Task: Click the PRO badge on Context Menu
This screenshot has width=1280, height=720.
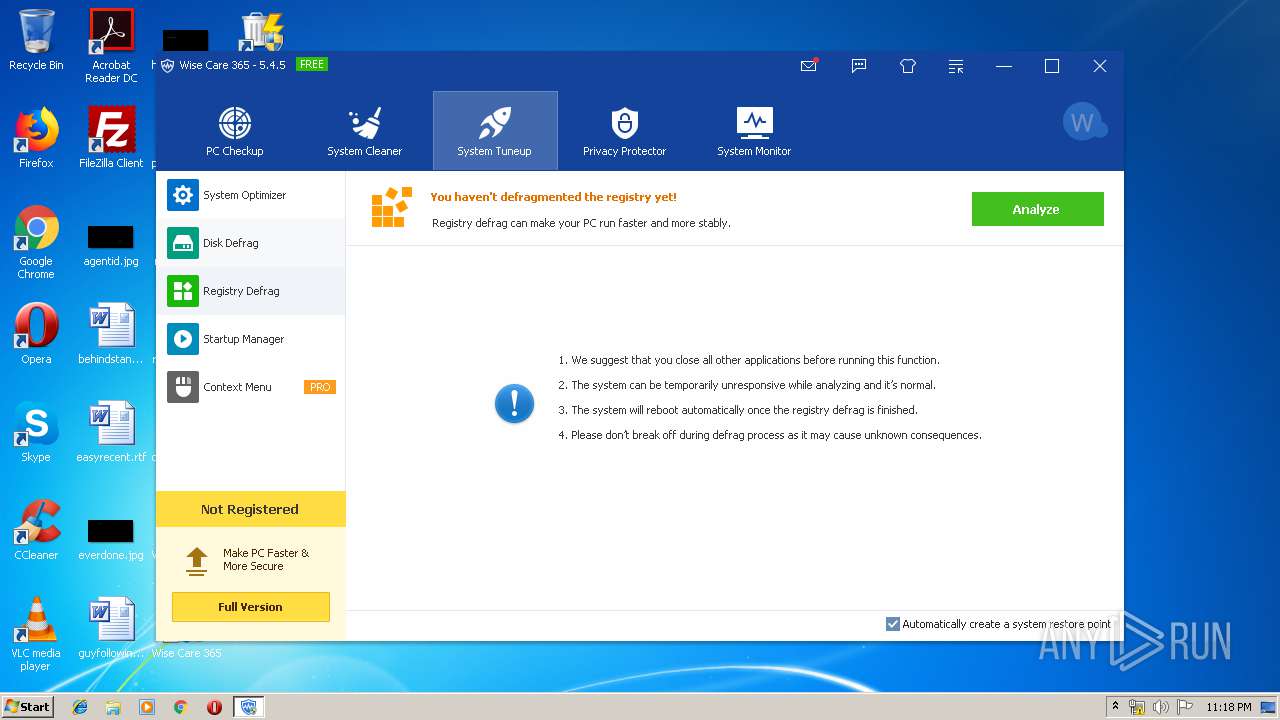Action: [x=320, y=387]
